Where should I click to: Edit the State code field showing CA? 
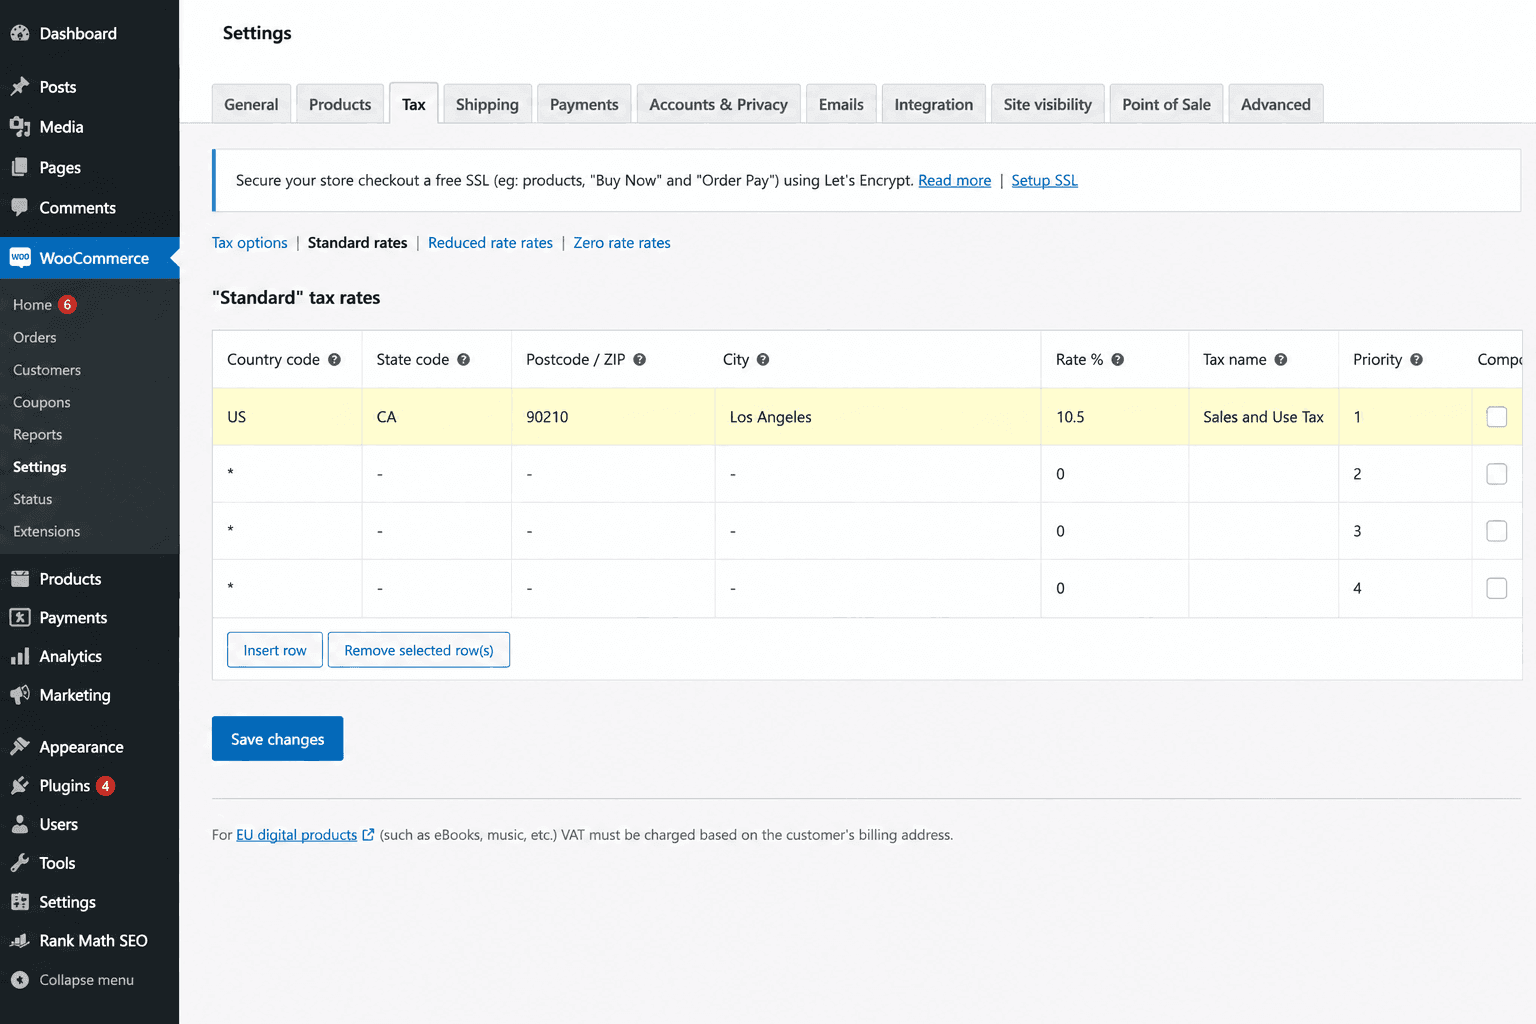click(x=437, y=416)
